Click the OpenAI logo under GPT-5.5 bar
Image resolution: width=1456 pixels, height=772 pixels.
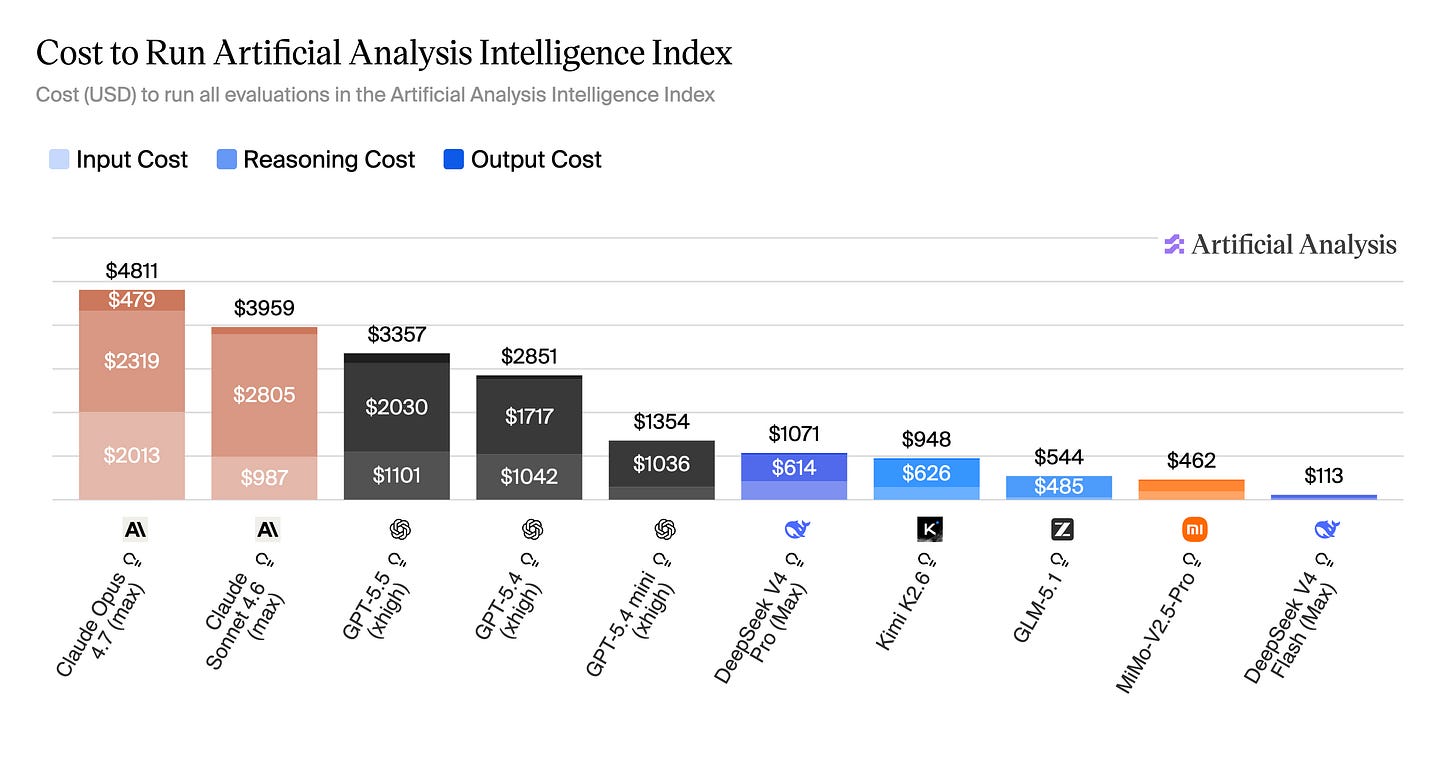point(398,529)
